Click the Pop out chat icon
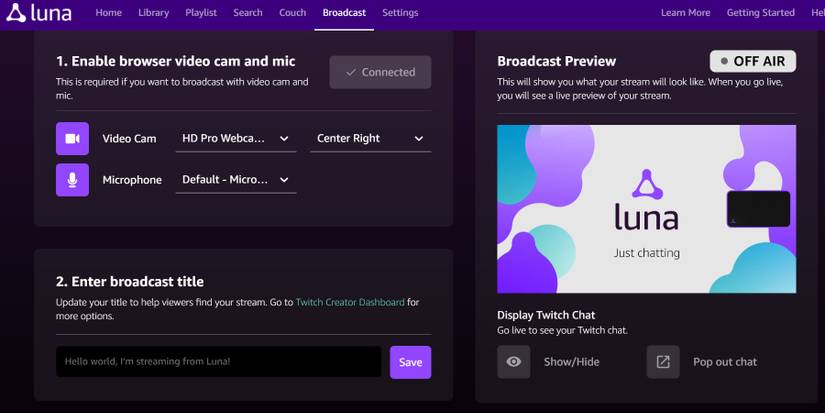825x413 pixels. [x=663, y=361]
